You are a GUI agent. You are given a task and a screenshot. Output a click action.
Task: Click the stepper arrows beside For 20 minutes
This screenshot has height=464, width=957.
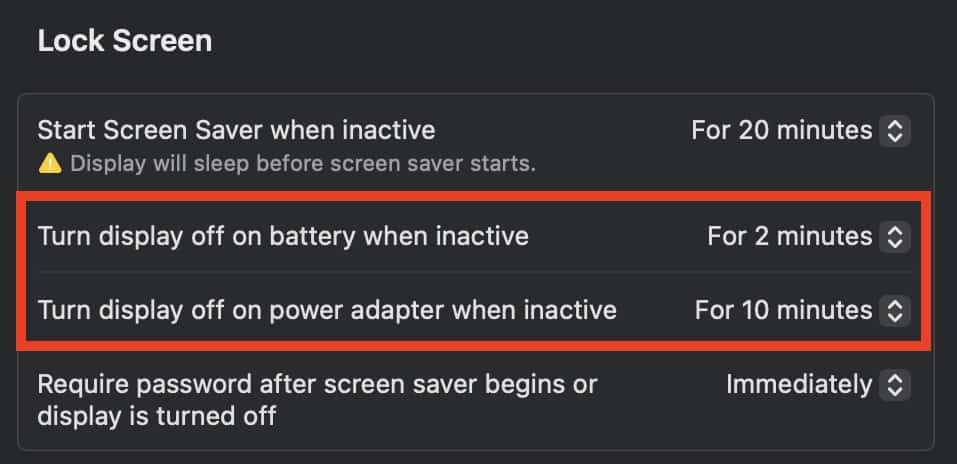pyautogui.click(x=896, y=130)
